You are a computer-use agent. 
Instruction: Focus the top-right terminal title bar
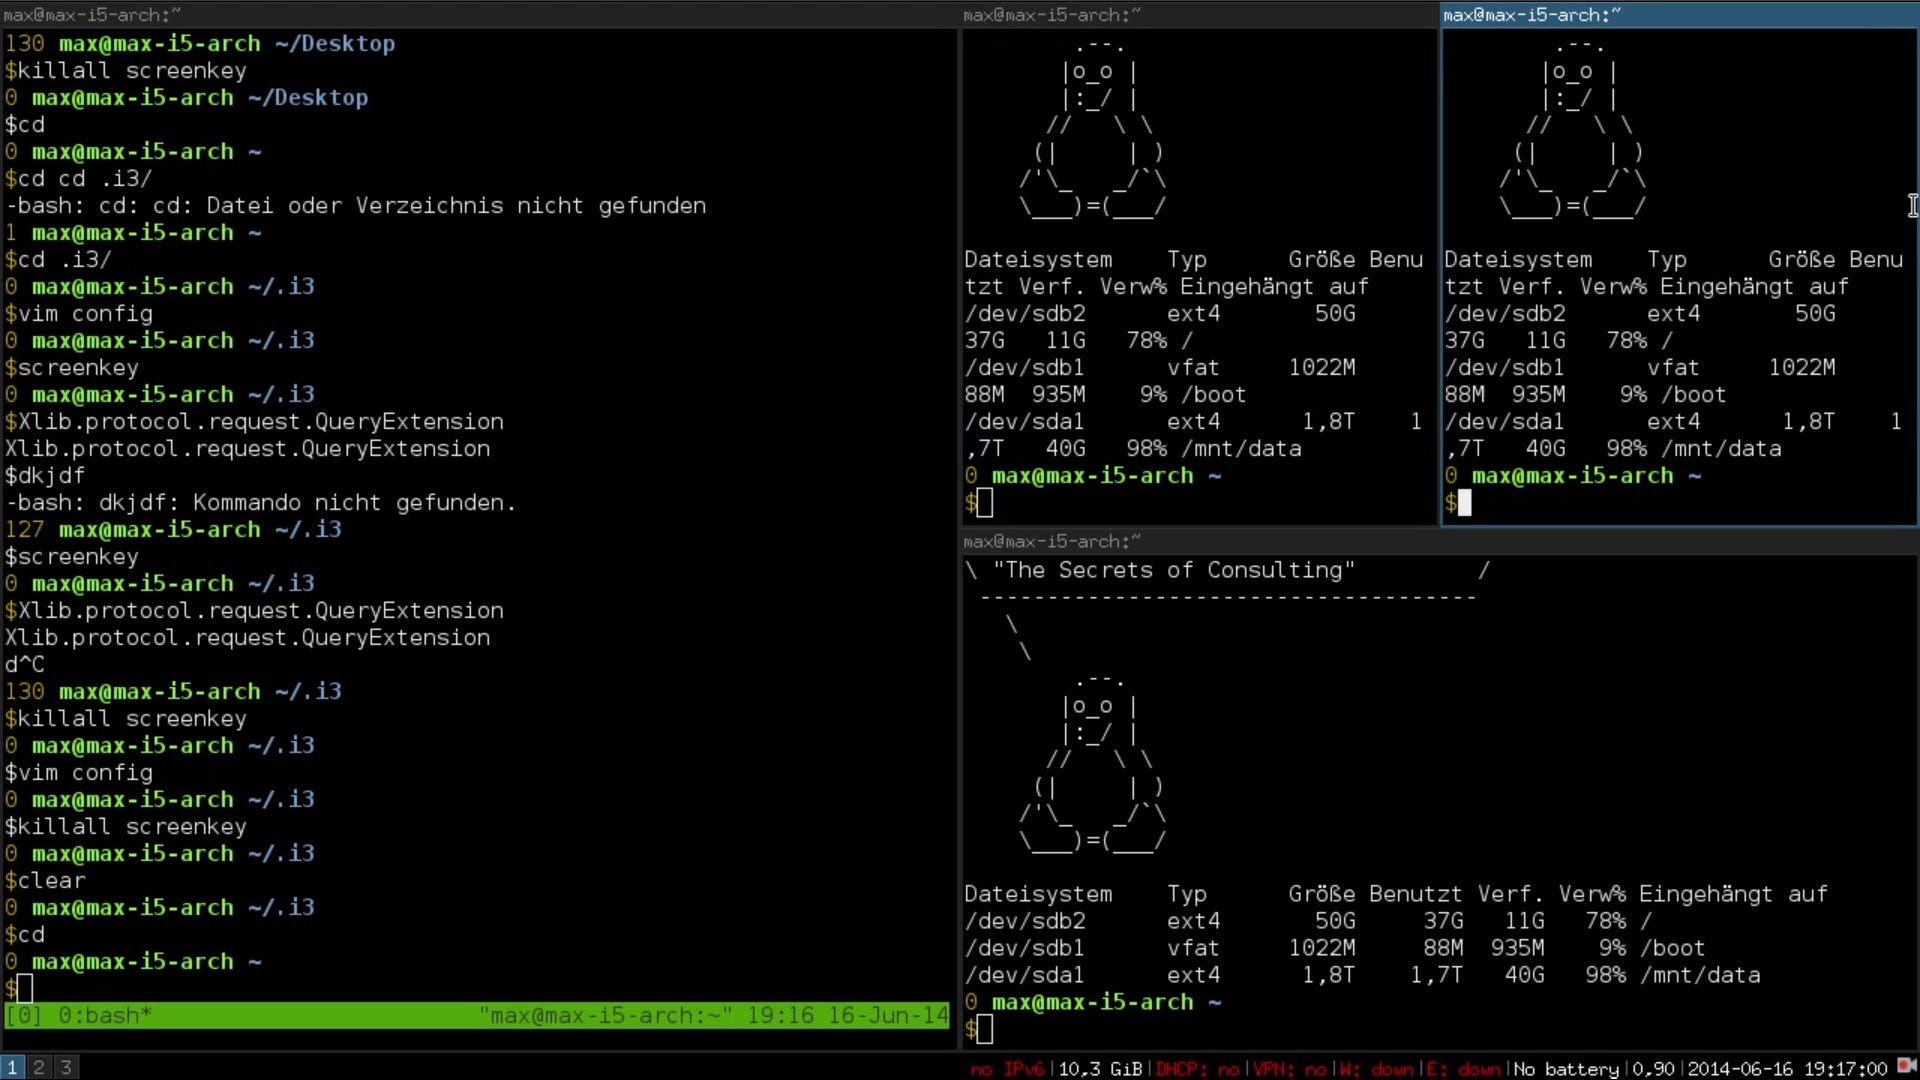coord(1679,14)
